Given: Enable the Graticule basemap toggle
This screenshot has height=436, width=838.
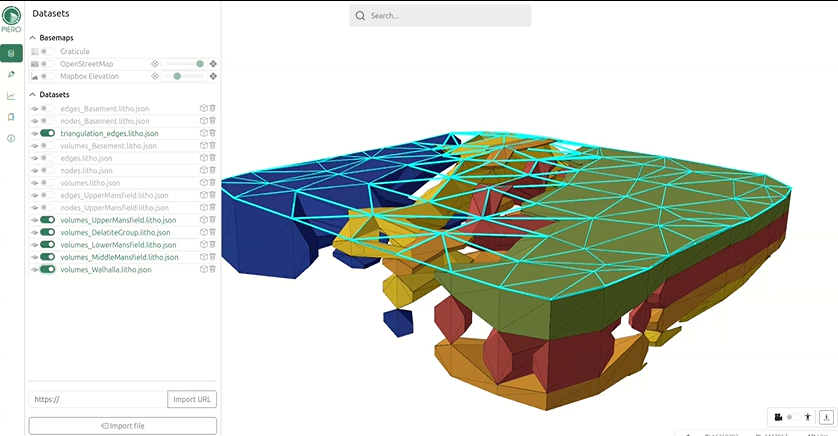Looking at the screenshot, I should pos(48,51).
